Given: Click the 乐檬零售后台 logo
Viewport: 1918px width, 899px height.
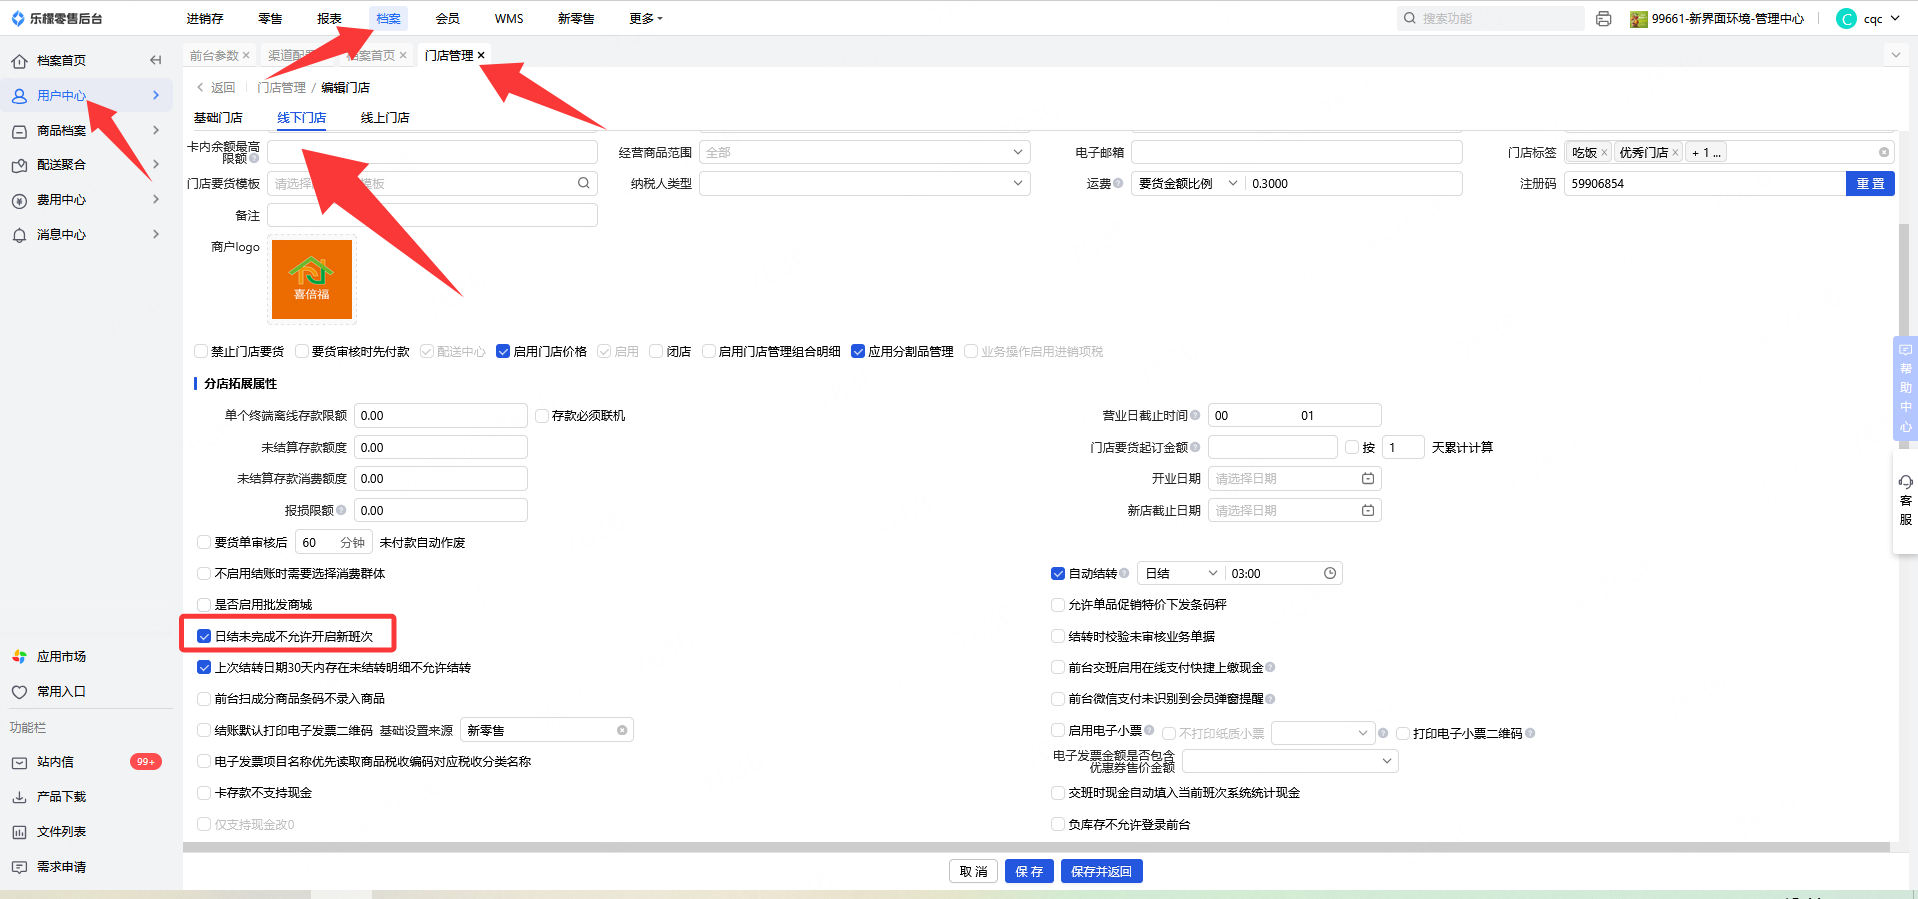Looking at the screenshot, I should 56,18.
